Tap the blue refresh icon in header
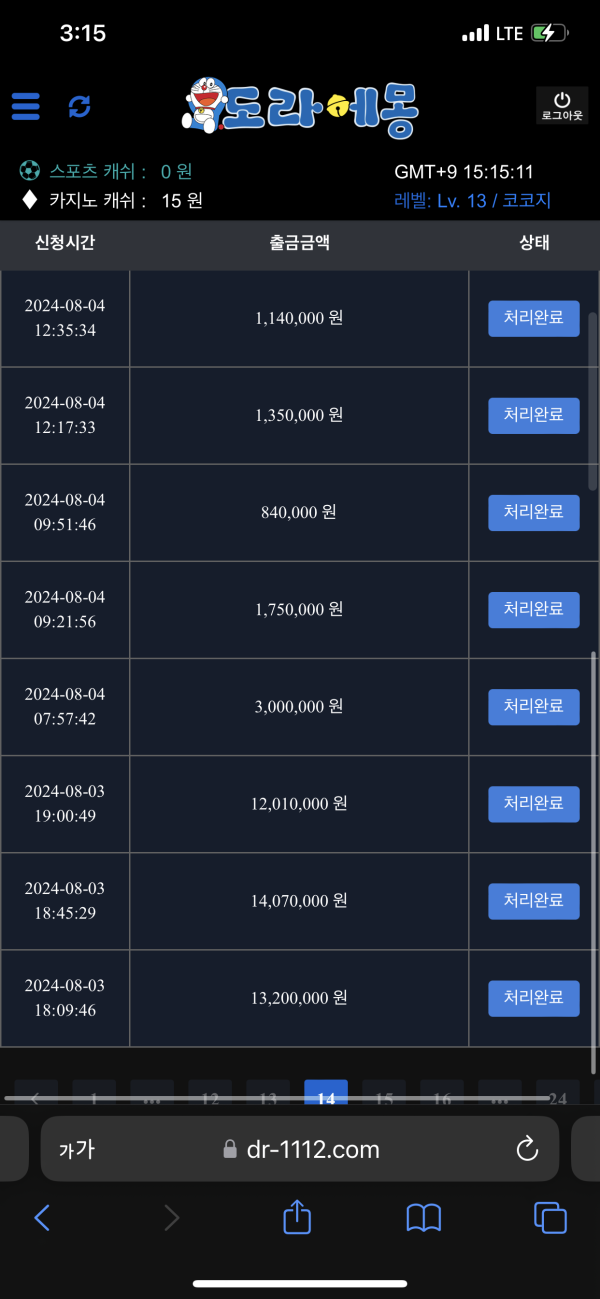Screen dimensions: 600x1299 click(80, 106)
